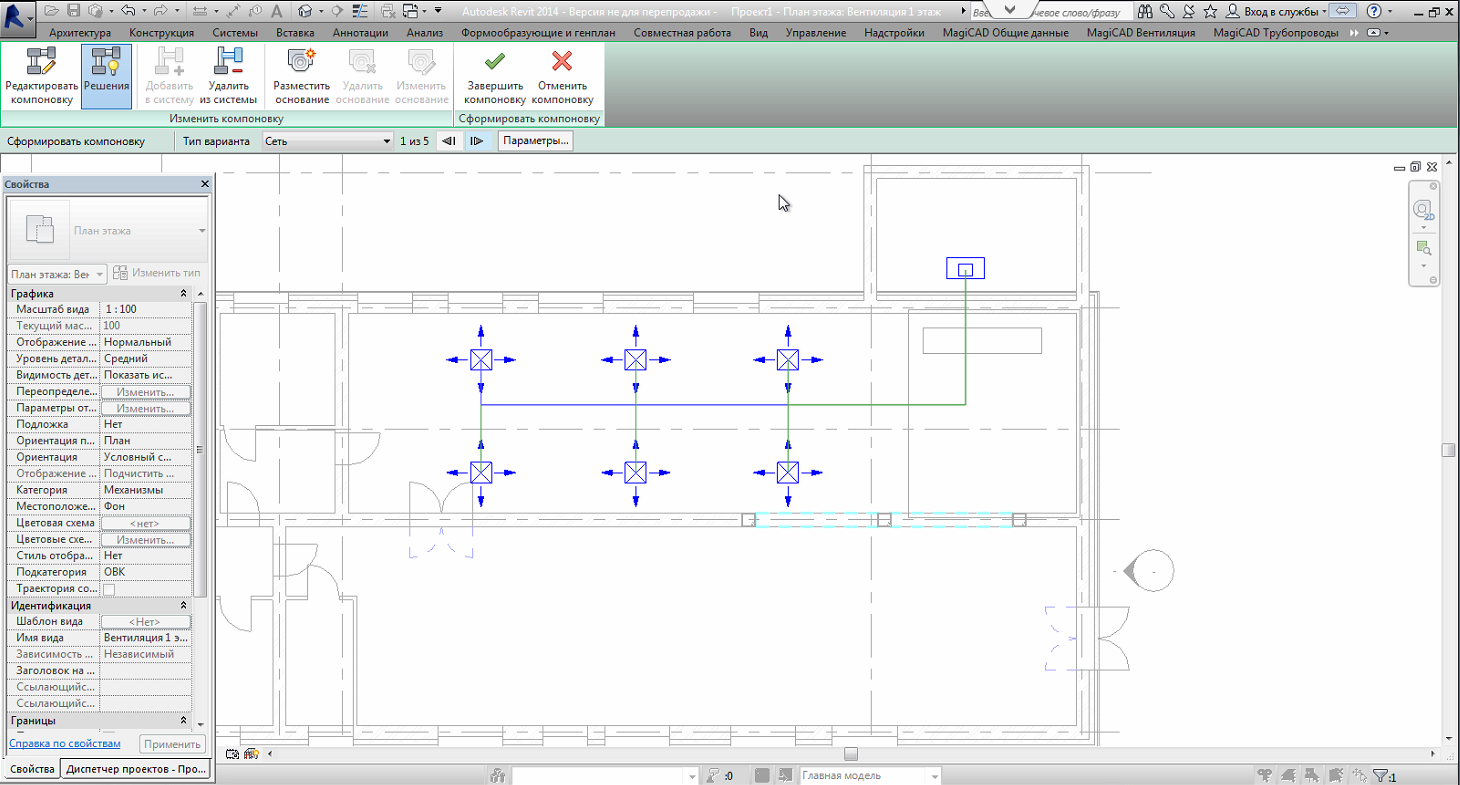
Task: Click the blue air handling unit symbol in plan
Action: pos(965,268)
